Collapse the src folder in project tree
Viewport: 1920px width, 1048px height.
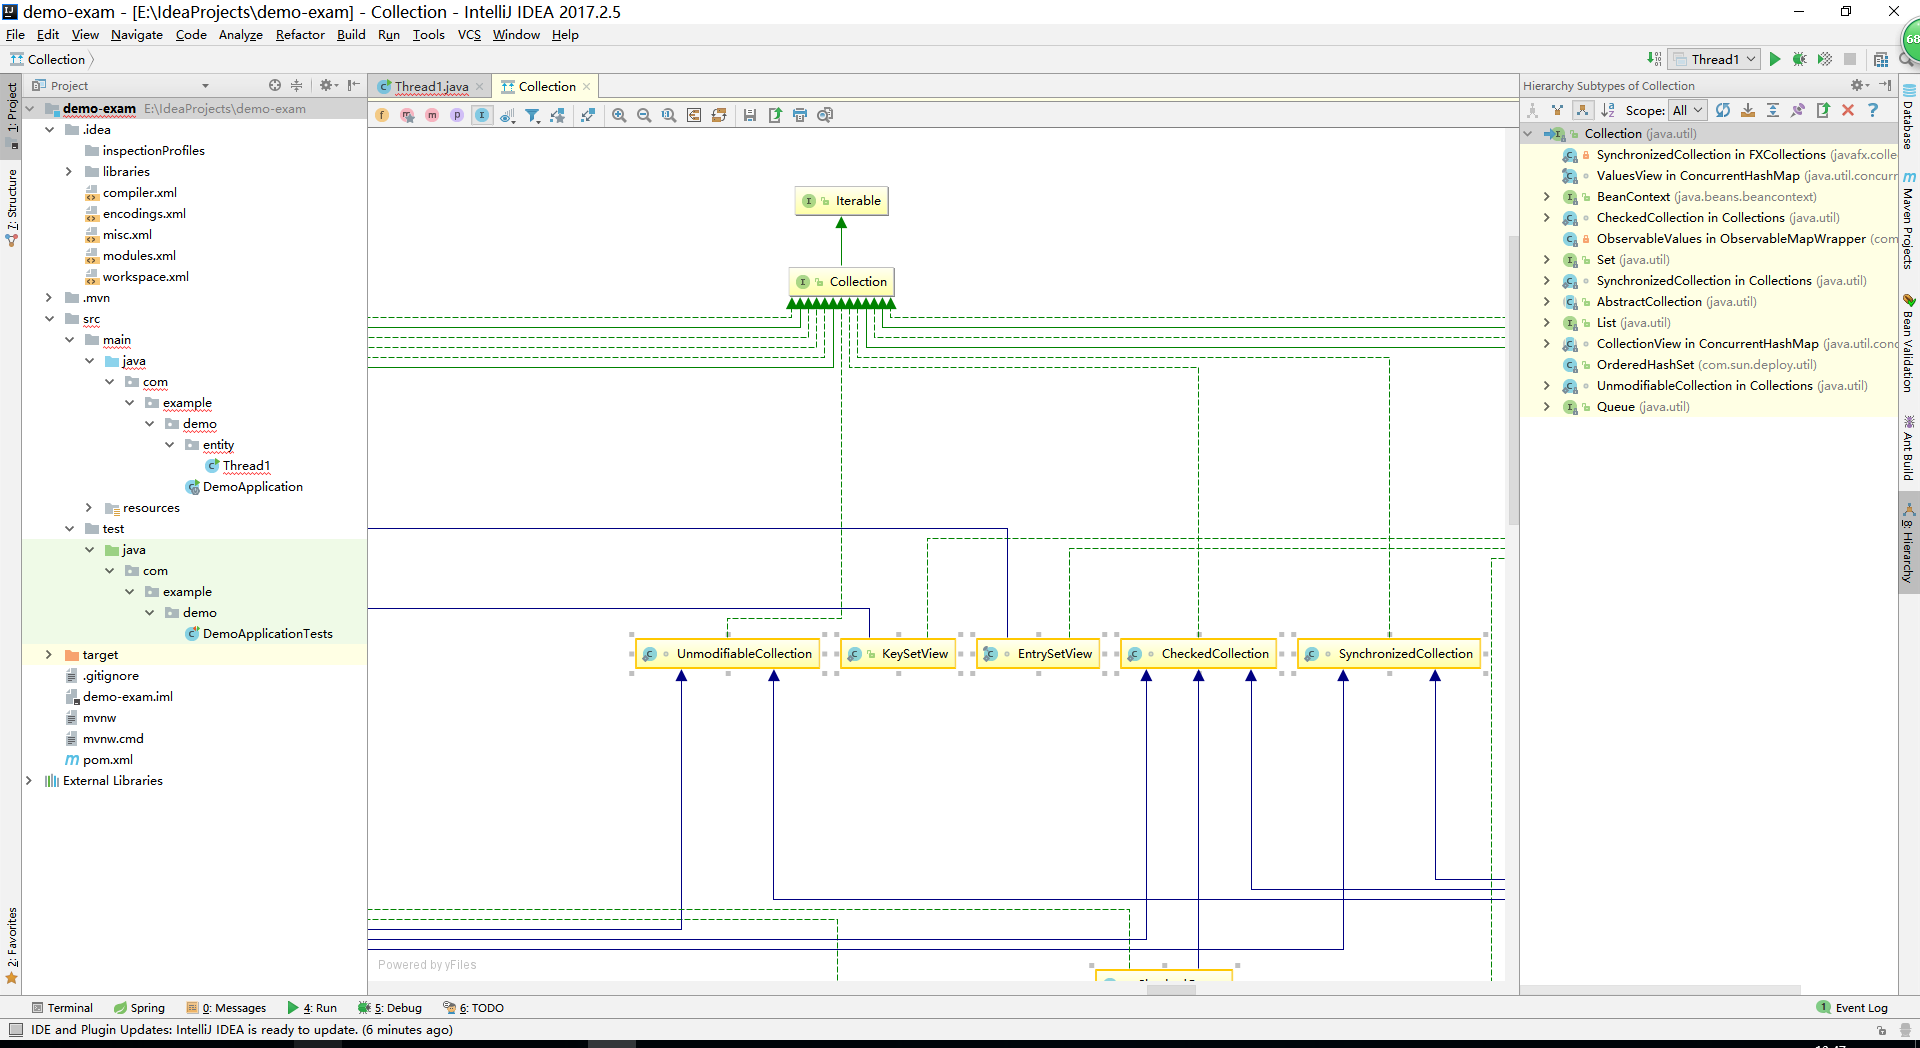(49, 319)
